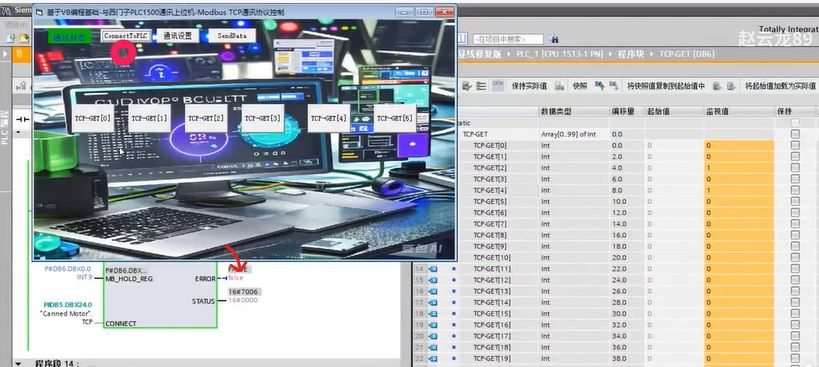Click the ConnectToPLC button
Screen dimensions: 819x367
point(126,36)
